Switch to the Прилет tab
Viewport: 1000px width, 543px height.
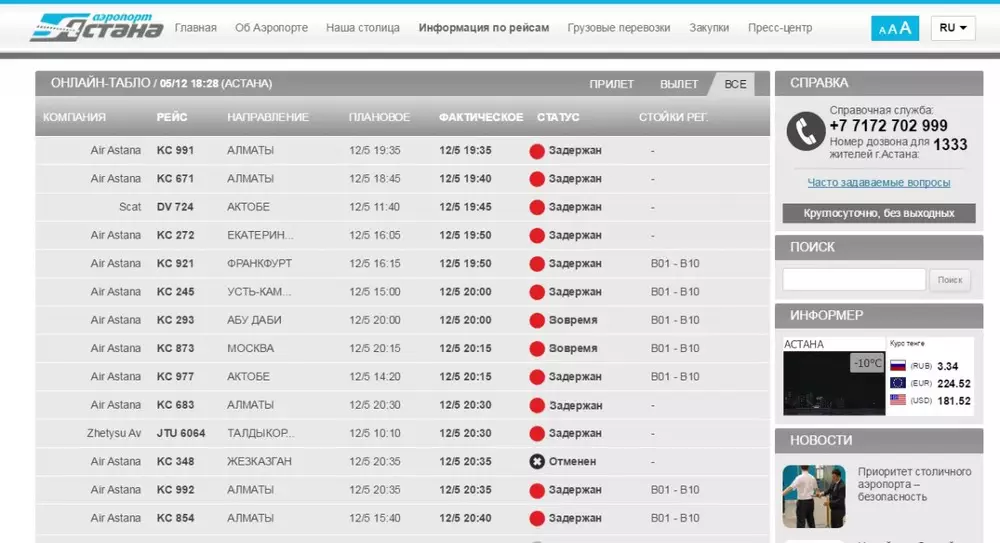point(611,84)
